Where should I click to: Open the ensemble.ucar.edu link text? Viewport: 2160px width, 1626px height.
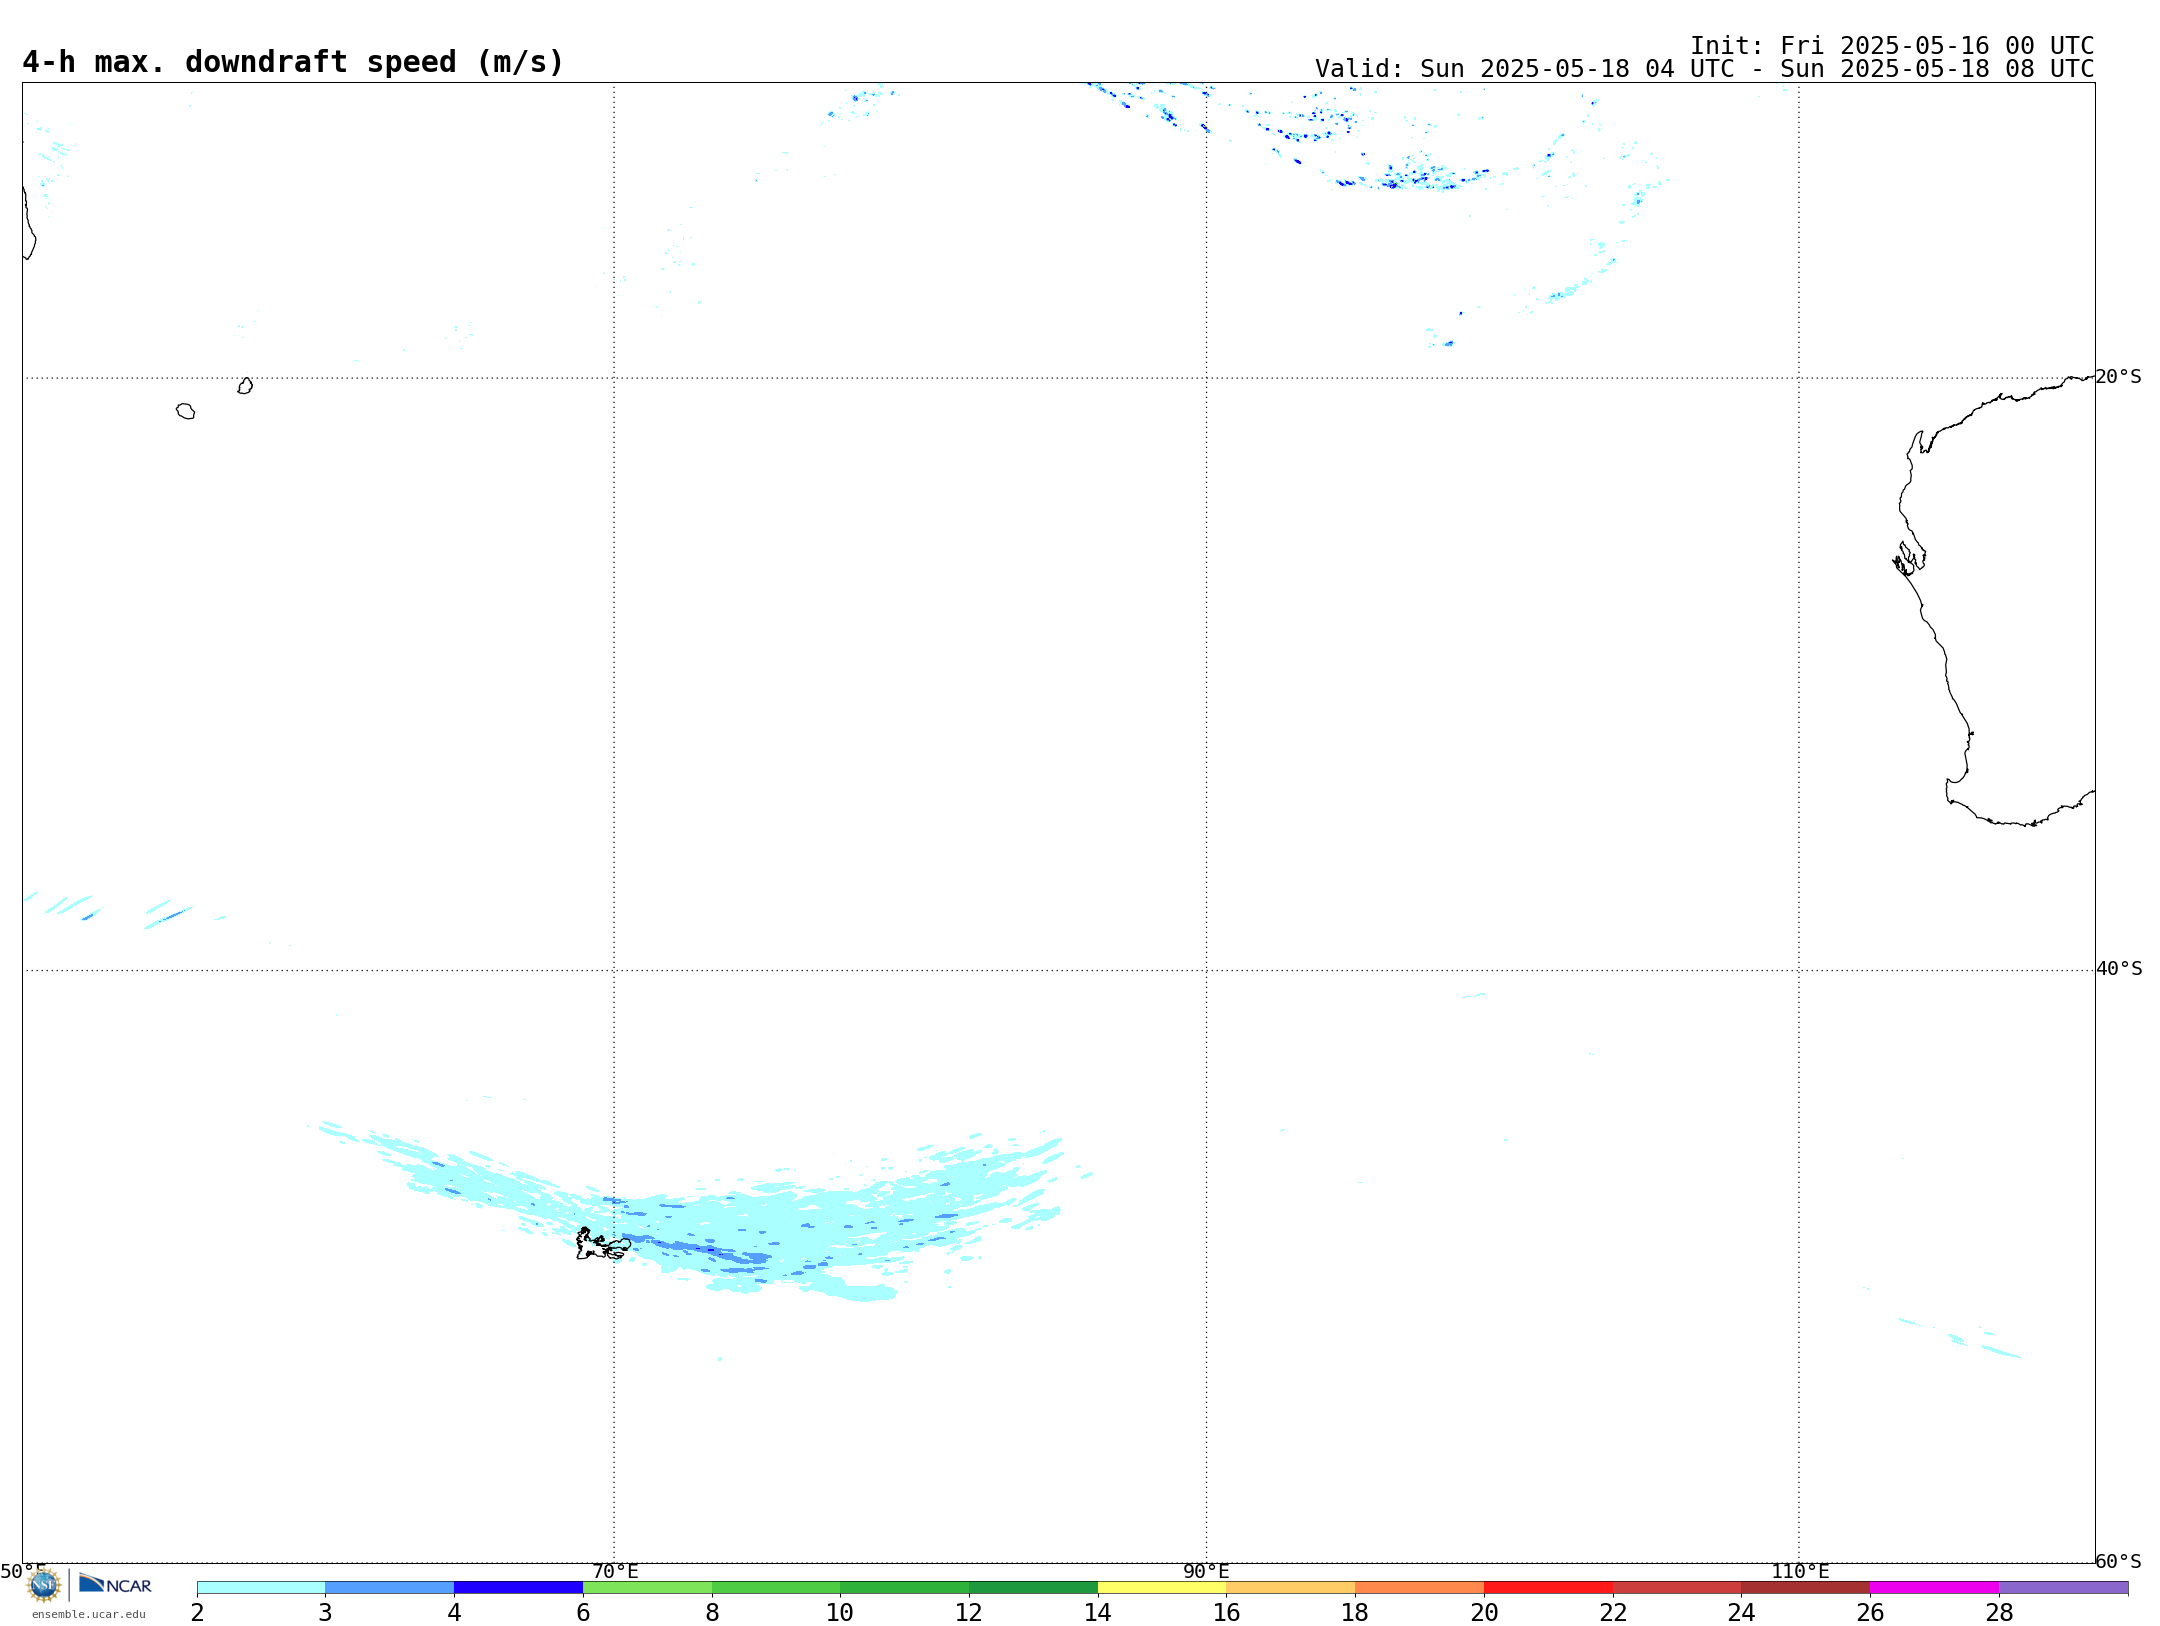click(x=89, y=1614)
